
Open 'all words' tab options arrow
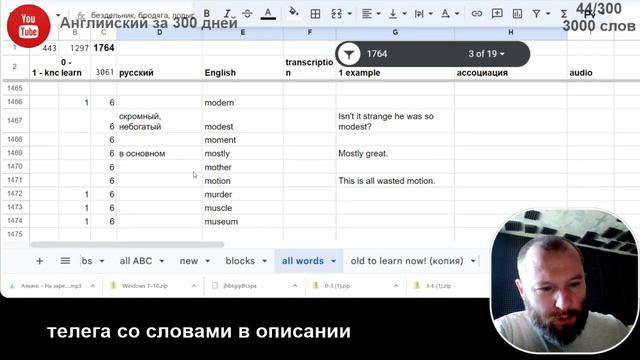[333, 261]
